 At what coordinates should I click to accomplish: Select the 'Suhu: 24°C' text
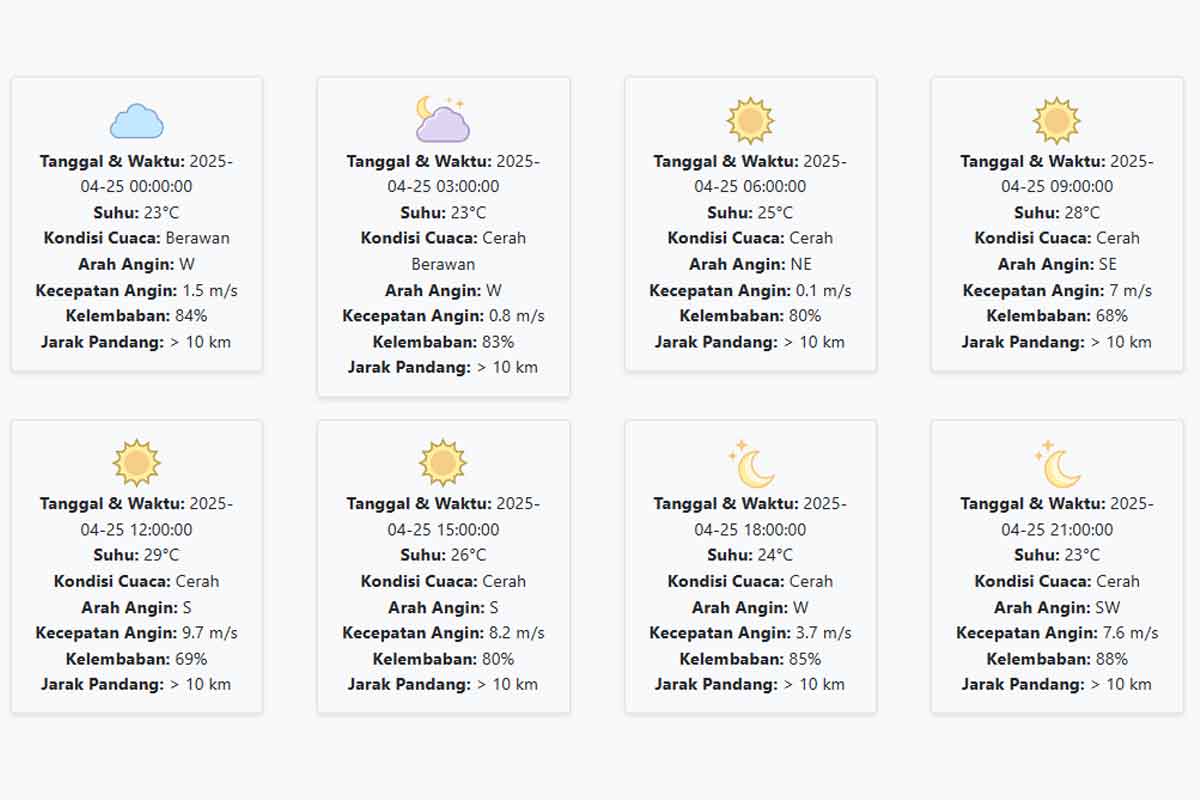coord(750,555)
